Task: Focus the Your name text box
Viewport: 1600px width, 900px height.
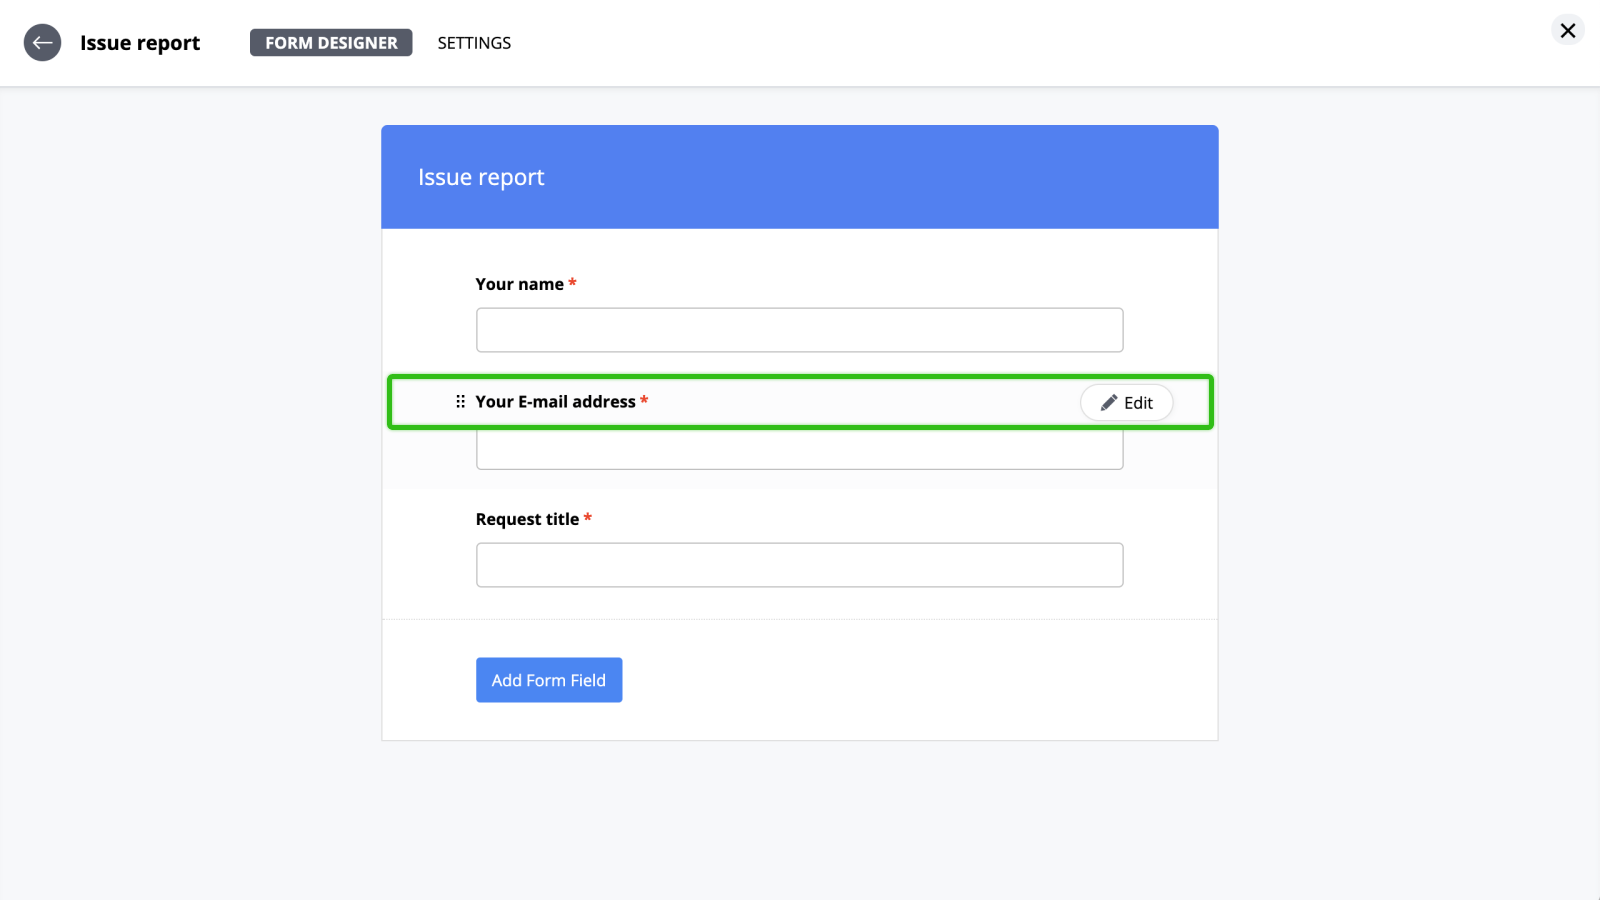Action: tap(799, 330)
